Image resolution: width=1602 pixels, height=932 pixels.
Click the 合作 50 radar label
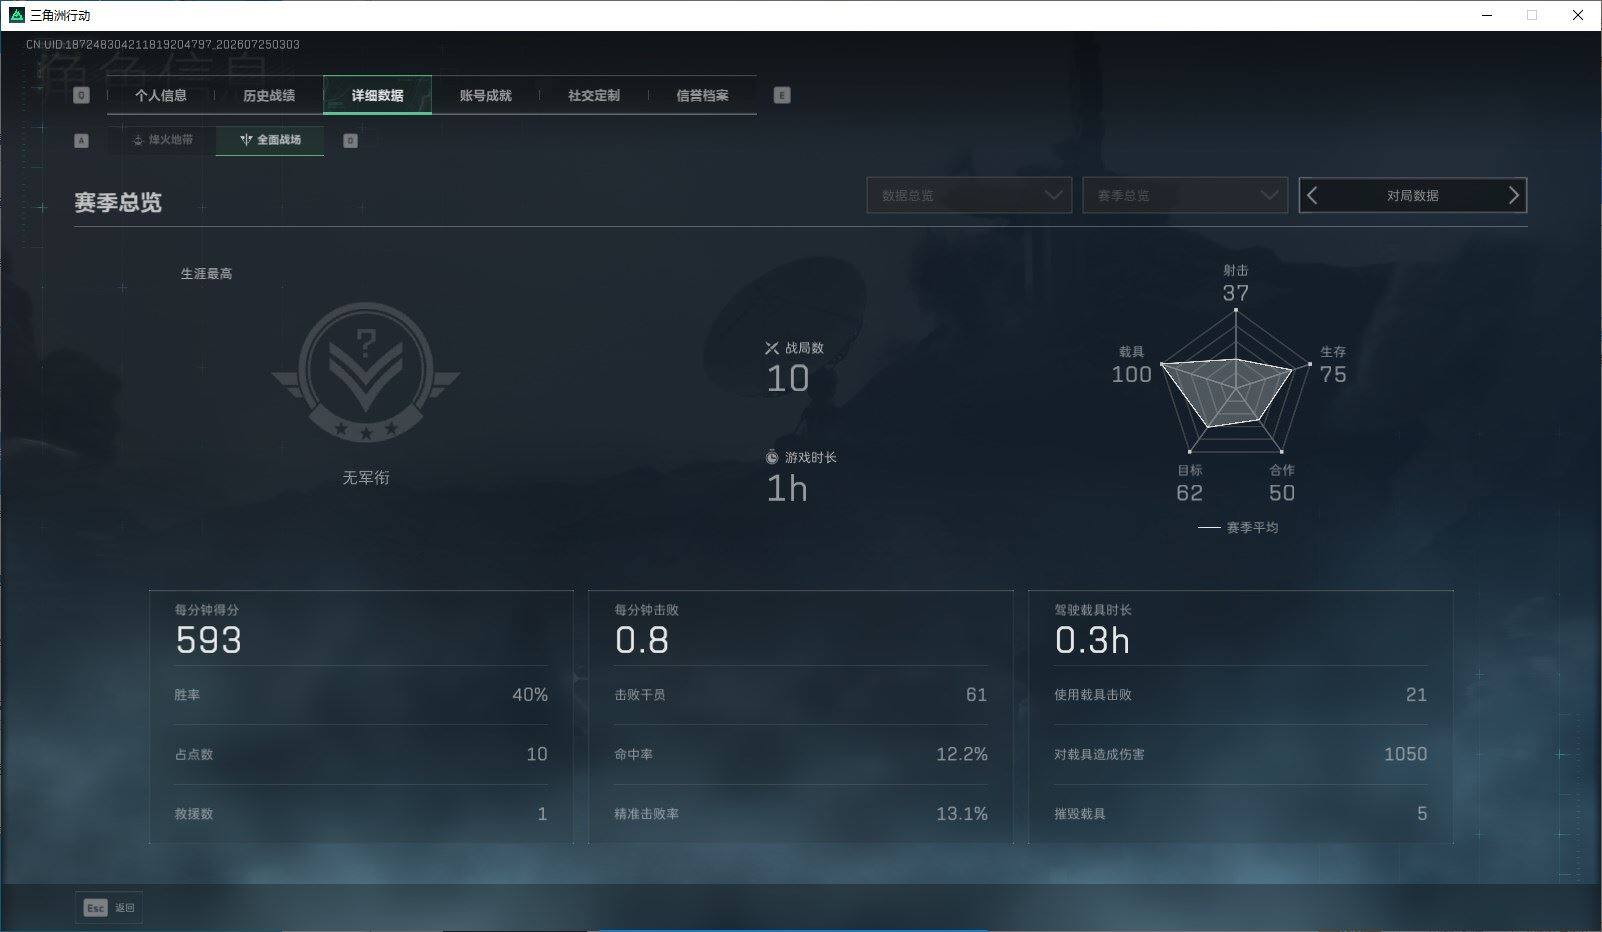(1282, 483)
